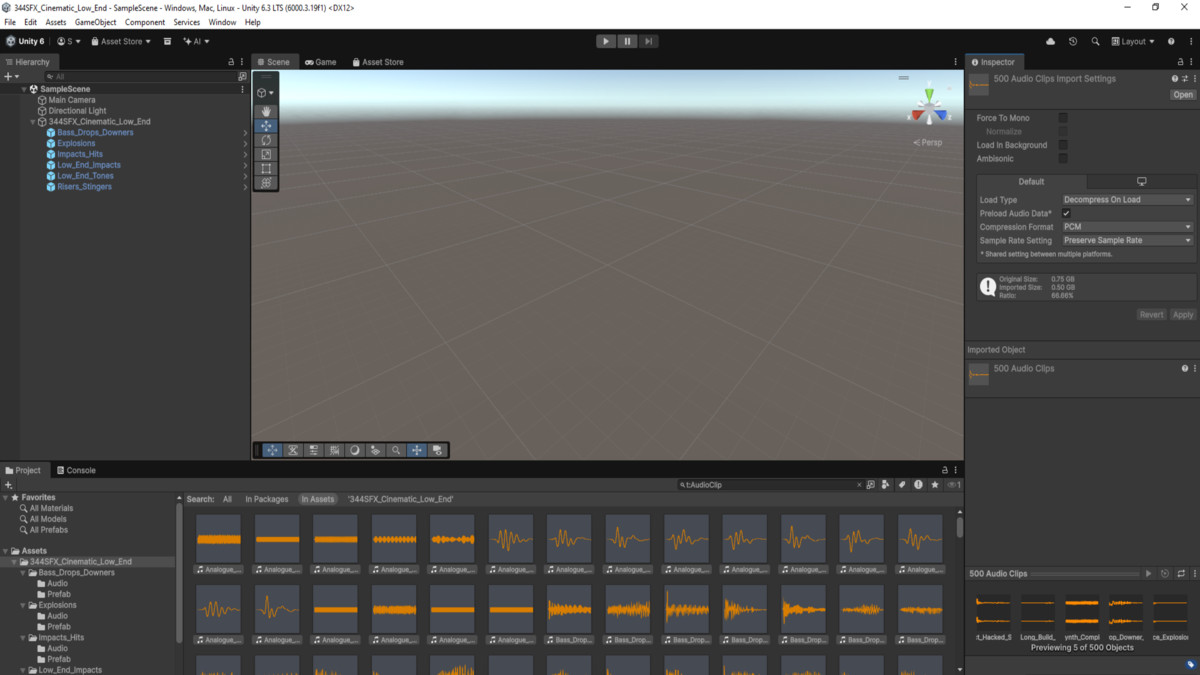Click the Project panel vertical scrollbar
This screenshot has width=1200, height=675.
(x=960, y=526)
